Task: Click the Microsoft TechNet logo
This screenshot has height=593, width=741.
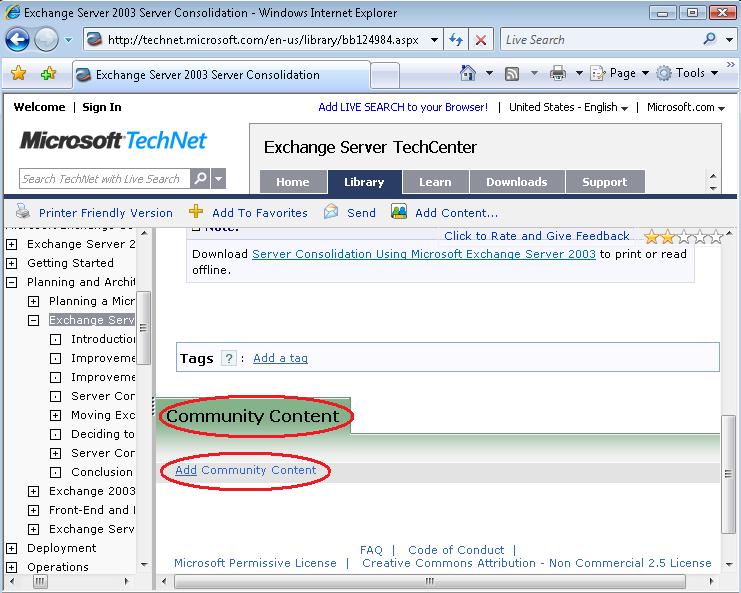Action: pos(113,140)
